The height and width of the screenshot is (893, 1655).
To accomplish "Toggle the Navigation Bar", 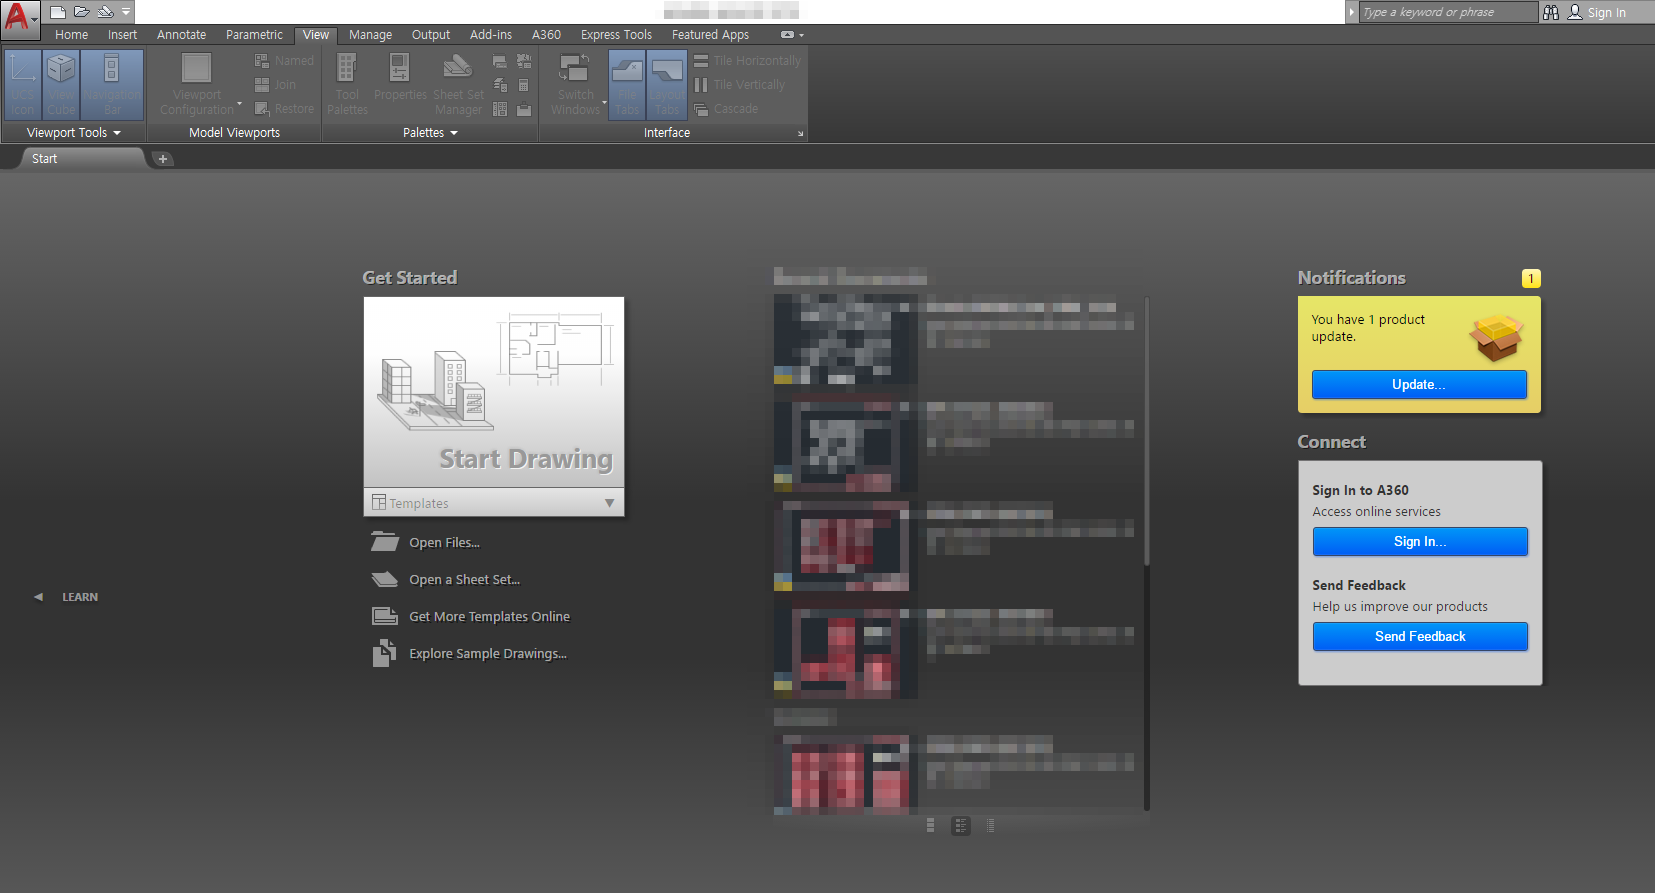I will 112,84.
